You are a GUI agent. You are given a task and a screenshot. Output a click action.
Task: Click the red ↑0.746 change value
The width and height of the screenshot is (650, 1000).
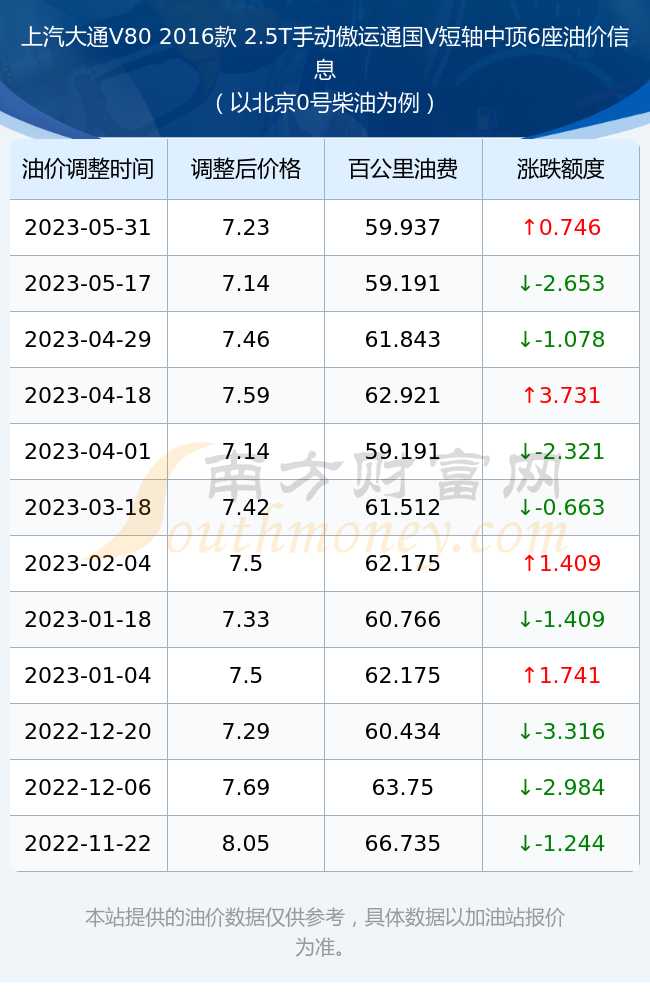[561, 228]
